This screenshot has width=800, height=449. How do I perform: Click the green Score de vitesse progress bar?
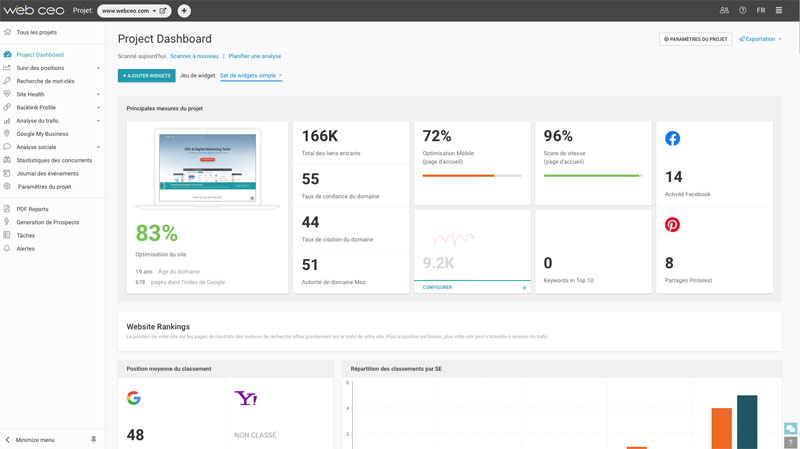point(591,176)
